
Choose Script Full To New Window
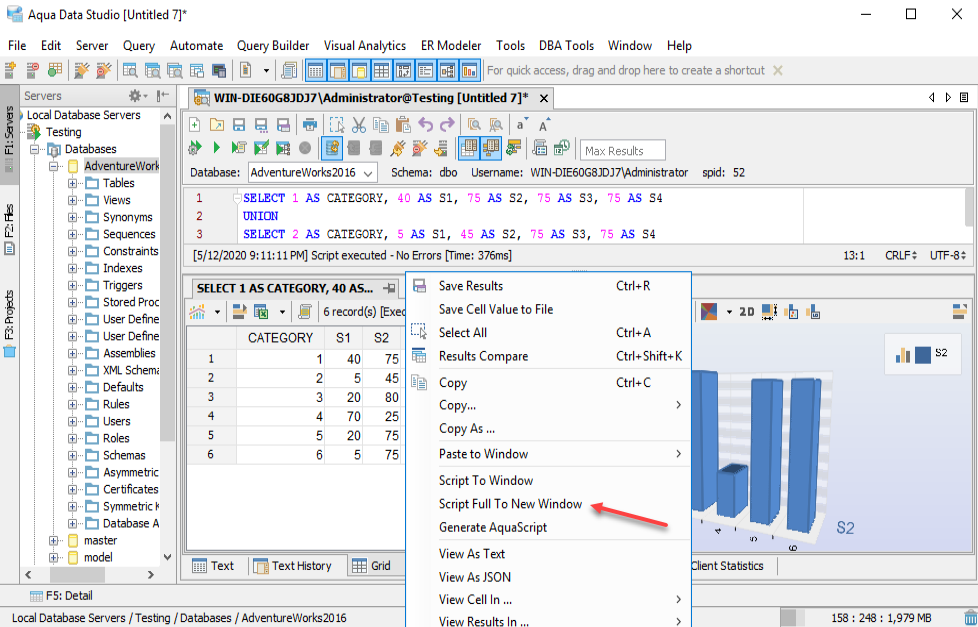(x=510, y=504)
